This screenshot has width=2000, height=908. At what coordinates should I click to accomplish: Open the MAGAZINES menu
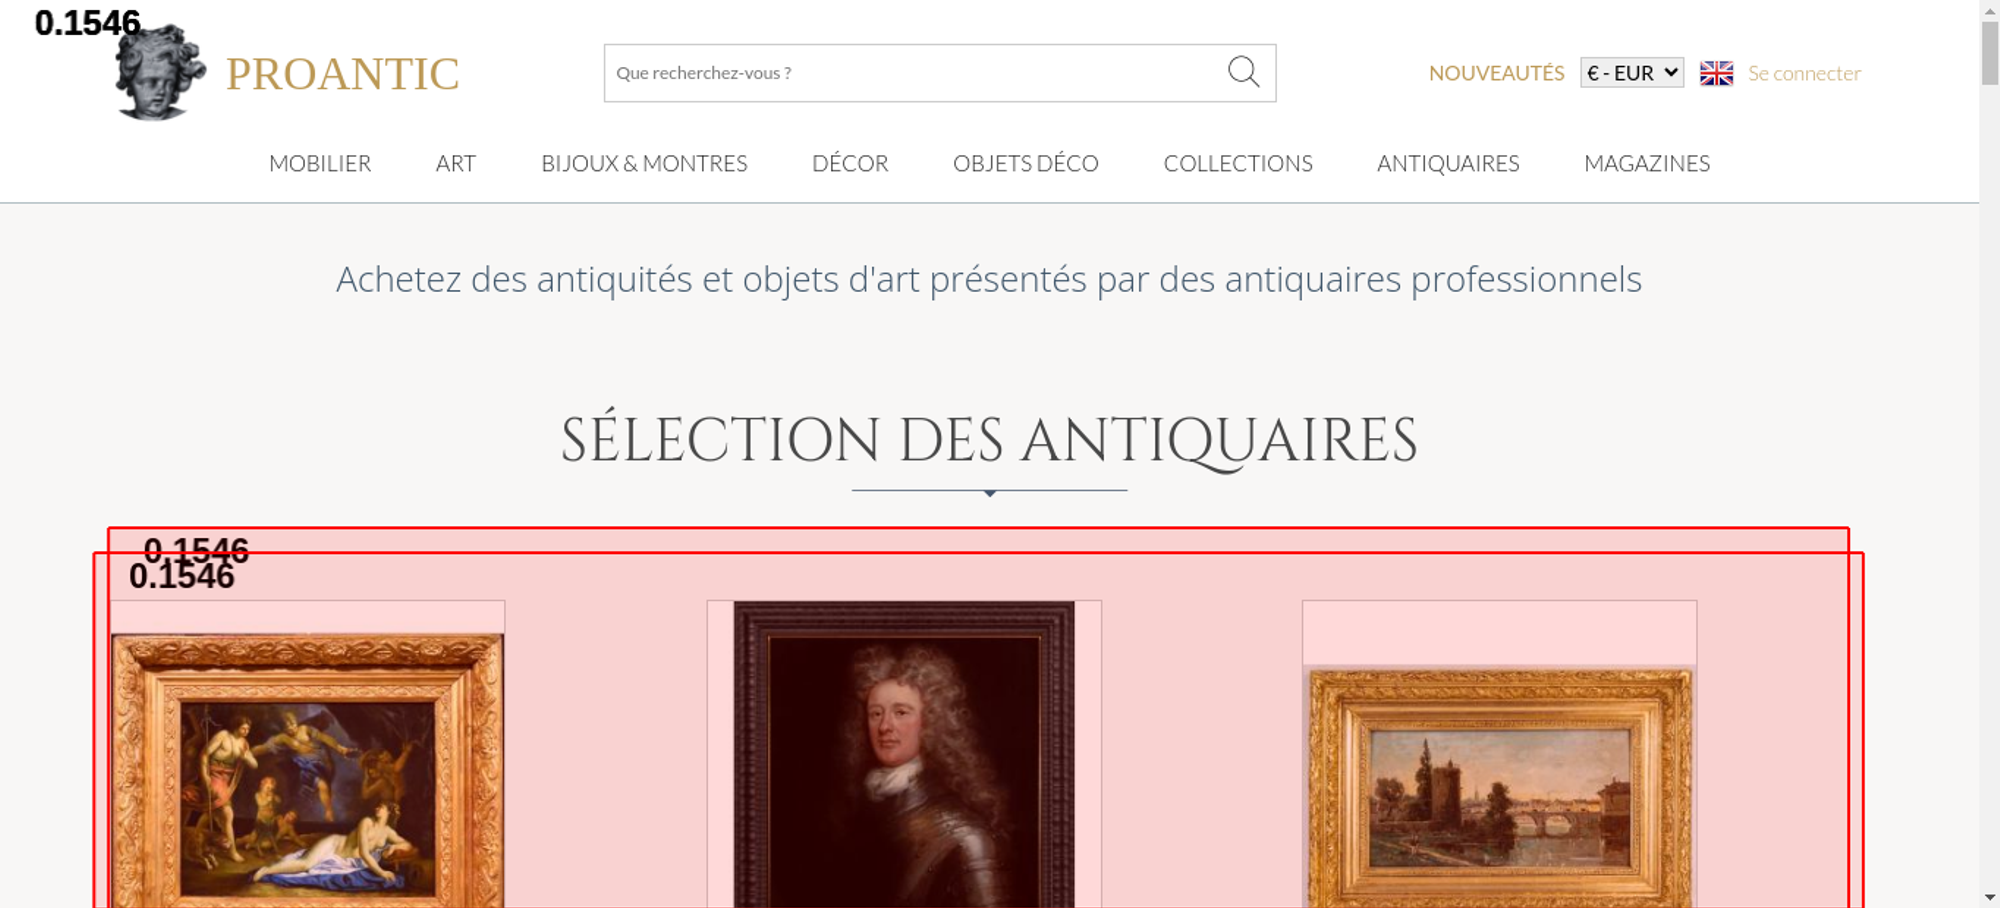point(1647,163)
